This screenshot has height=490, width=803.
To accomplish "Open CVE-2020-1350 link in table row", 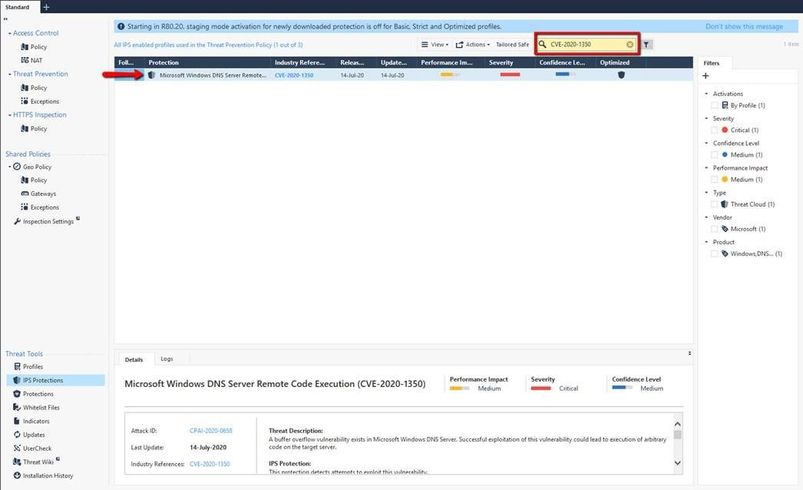I will tap(294, 75).
